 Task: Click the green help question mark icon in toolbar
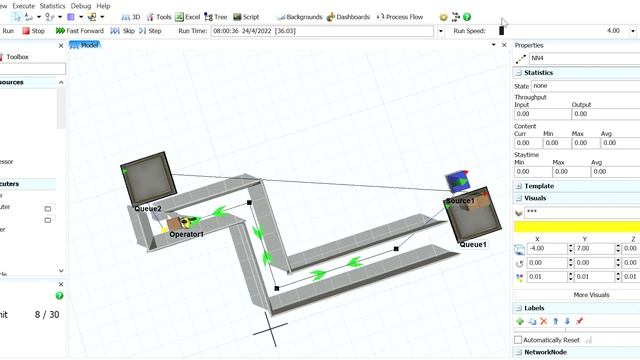click(x=467, y=17)
